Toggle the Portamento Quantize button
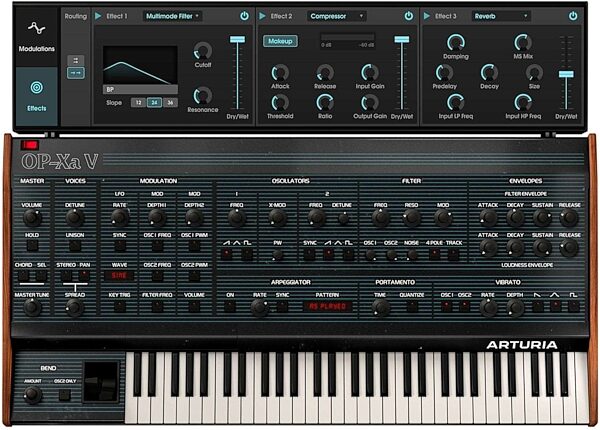 [412, 306]
